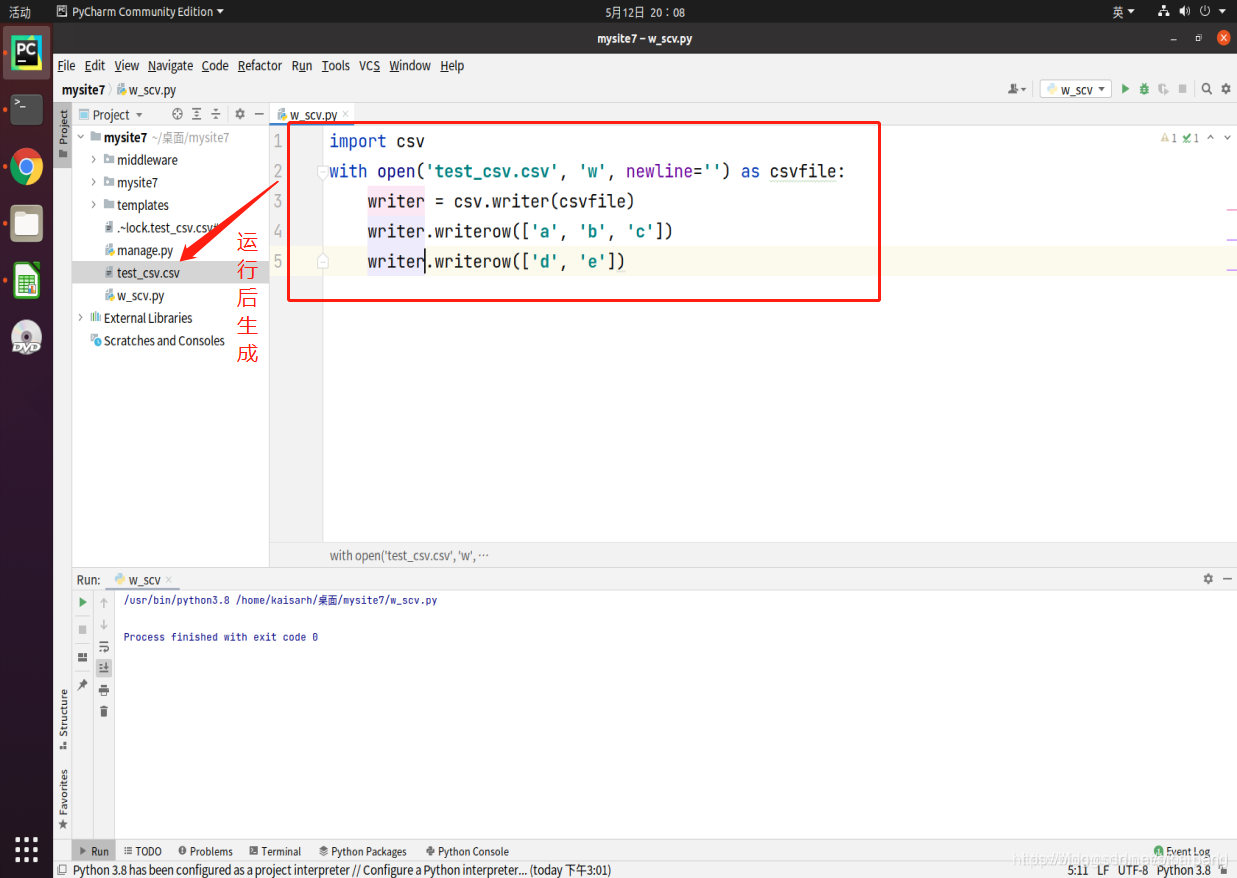This screenshot has width=1237, height=878.
Task: Open Search Everywhere magnifier icon
Action: tap(1207, 89)
